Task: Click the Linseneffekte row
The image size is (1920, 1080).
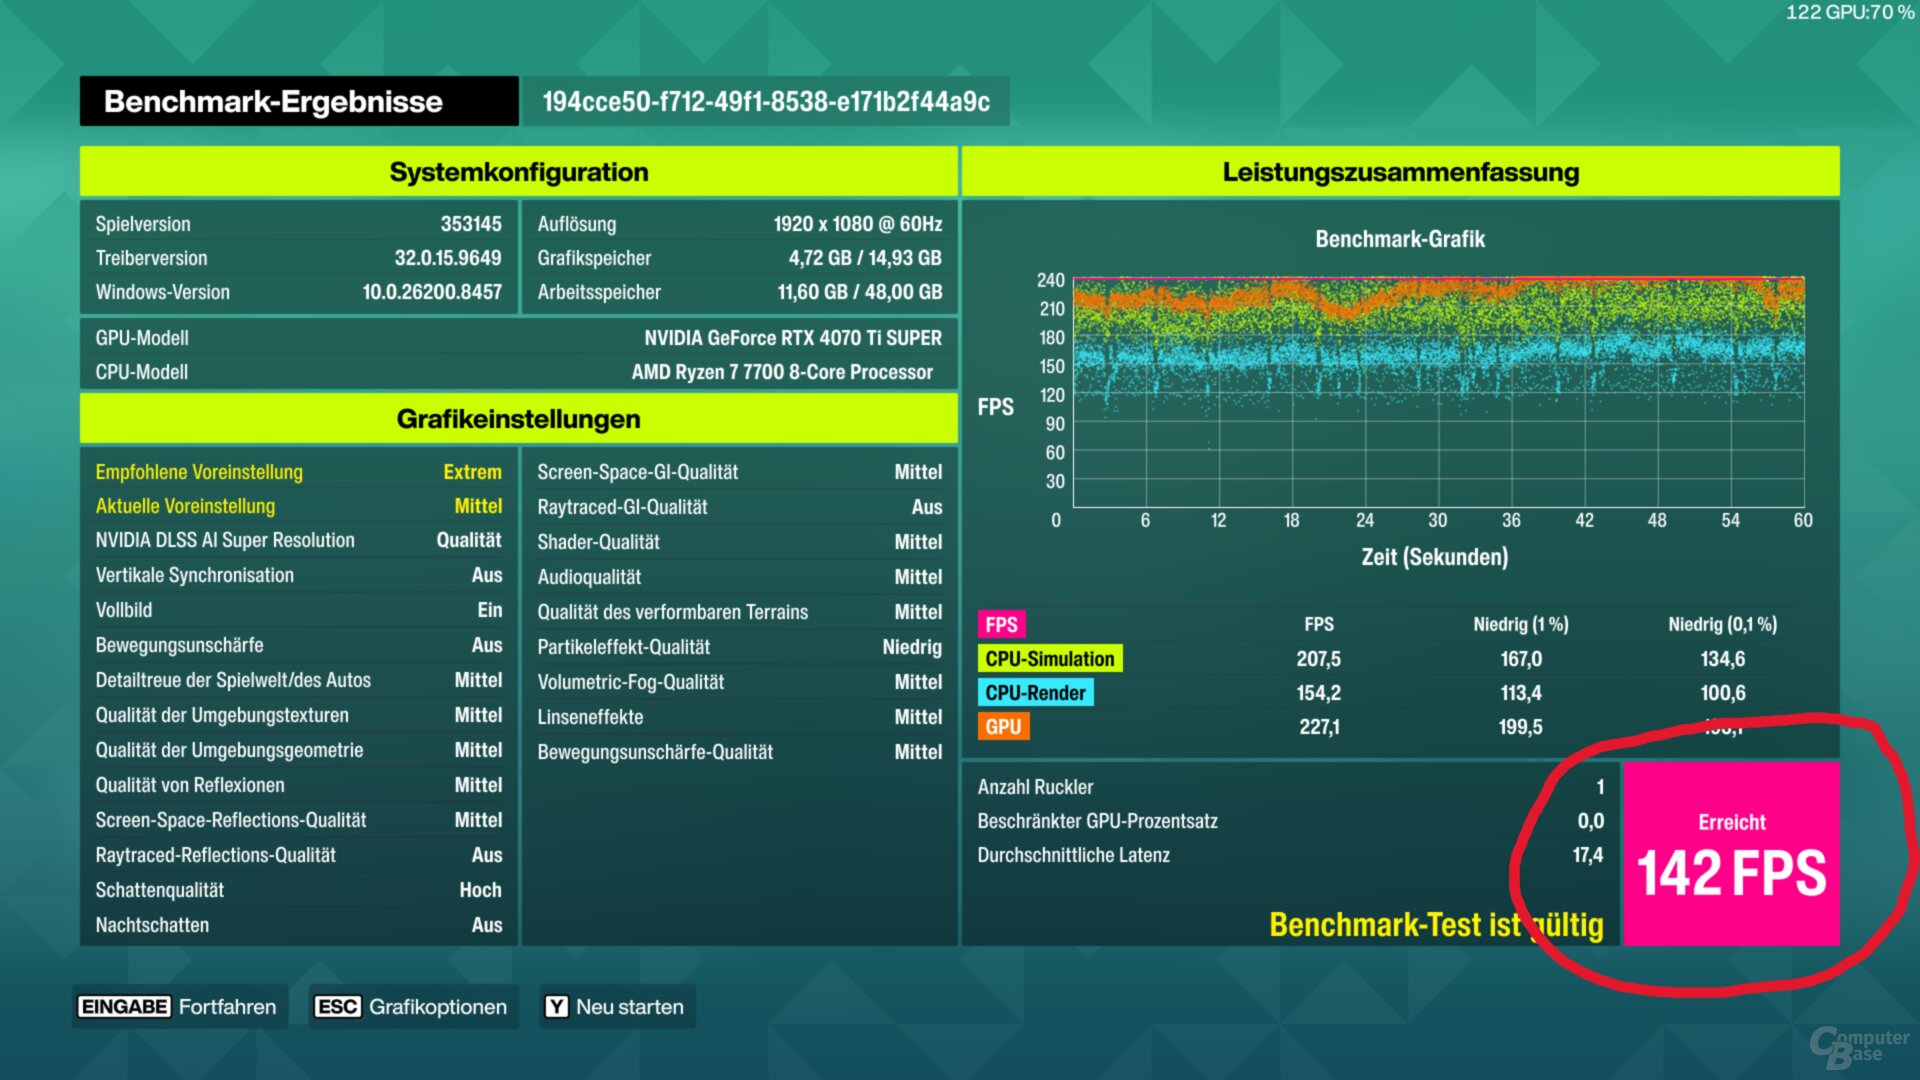Action: pos(739,717)
